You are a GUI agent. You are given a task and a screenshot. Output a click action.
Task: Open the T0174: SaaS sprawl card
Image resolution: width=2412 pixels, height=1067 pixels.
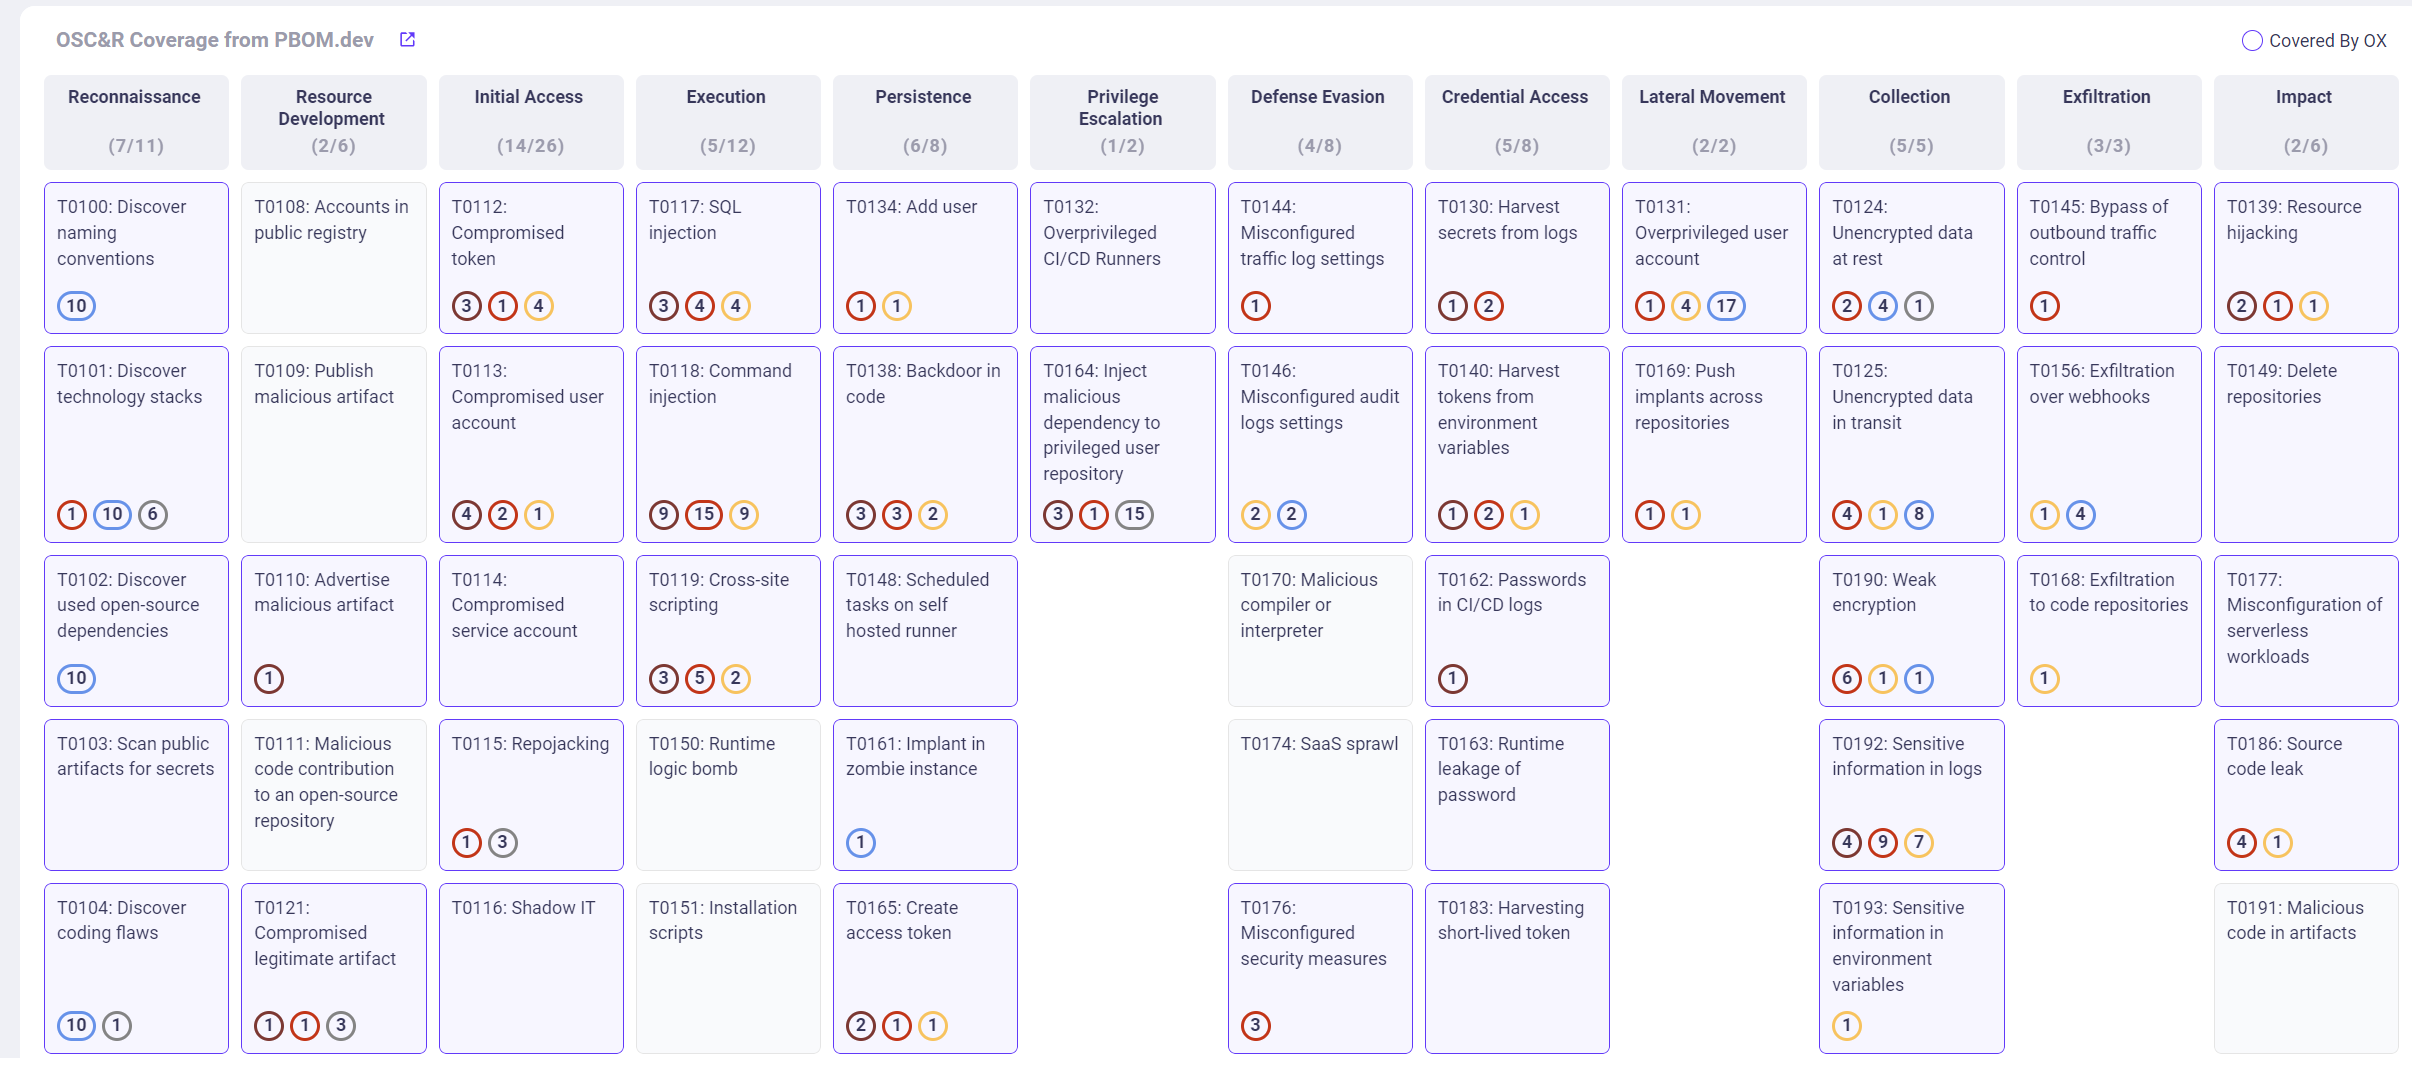[x=1319, y=794]
